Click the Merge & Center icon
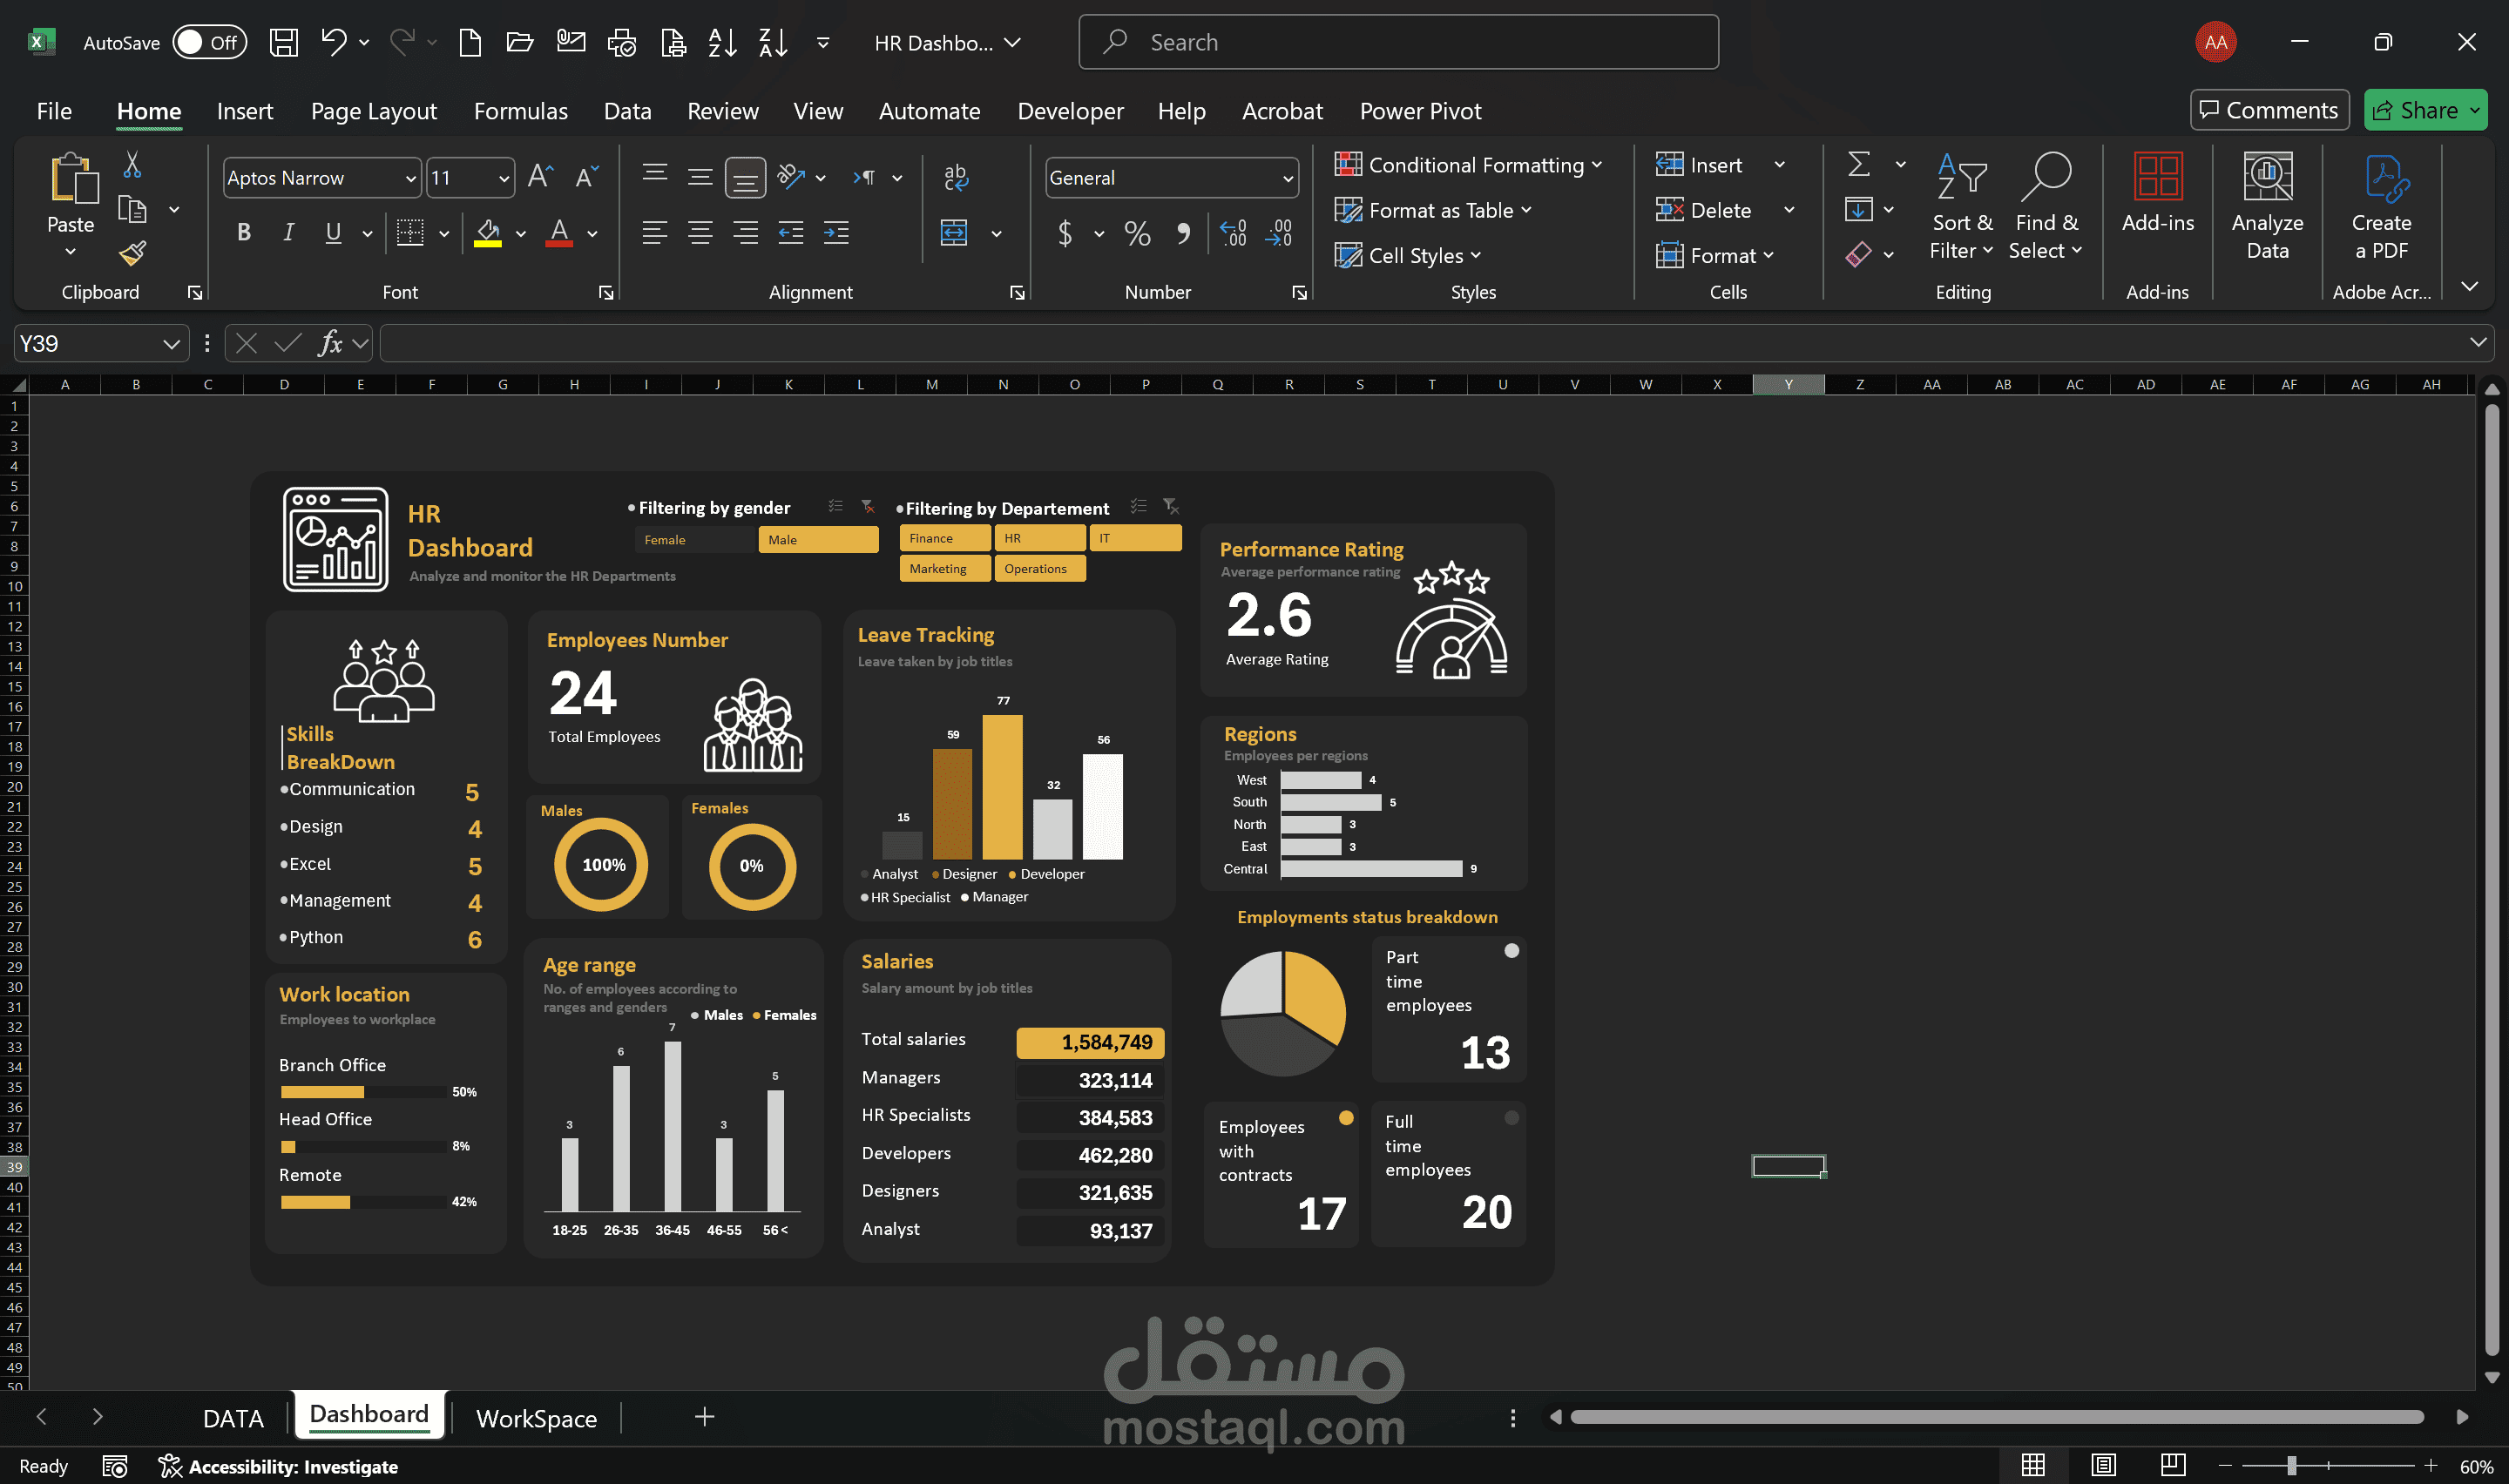The height and width of the screenshot is (1484, 2509). 954,233
